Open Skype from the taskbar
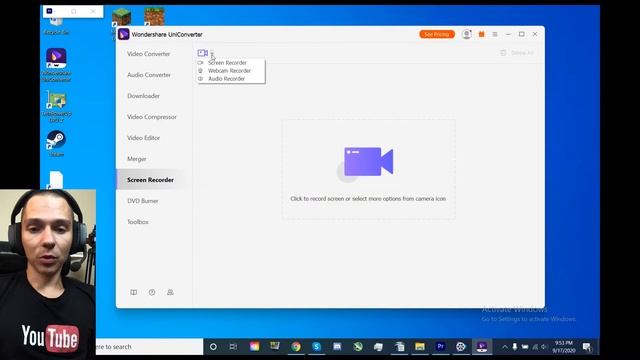 pyautogui.click(x=316, y=347)
